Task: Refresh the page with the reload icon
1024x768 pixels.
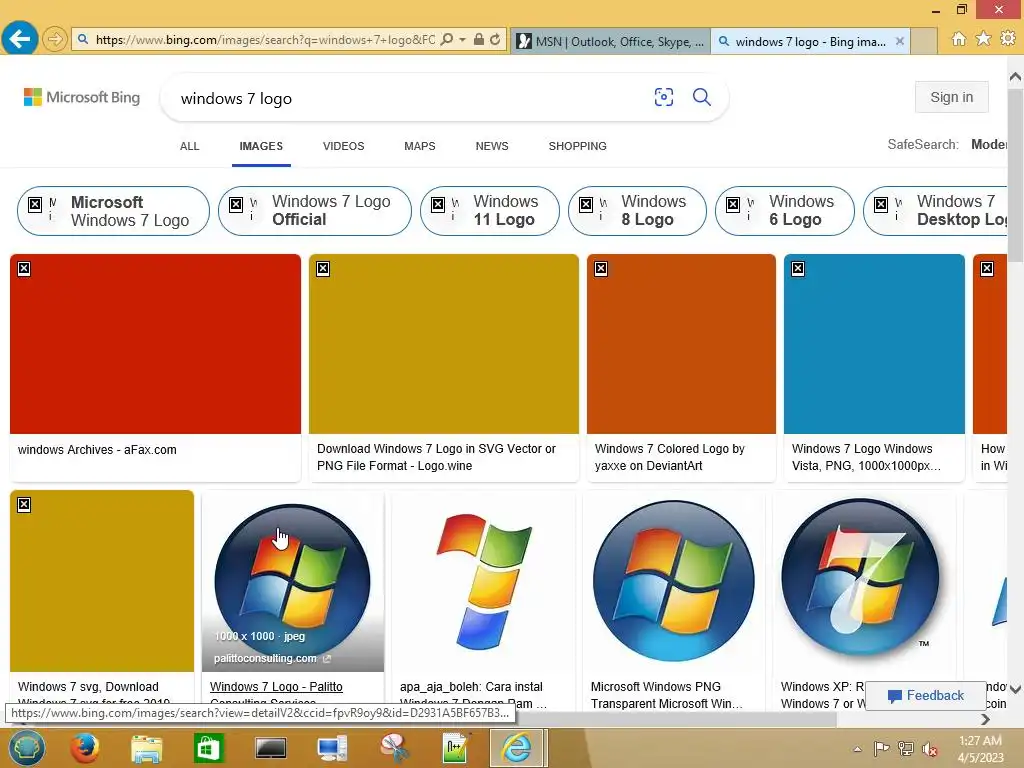Action: tap(496, 40)
